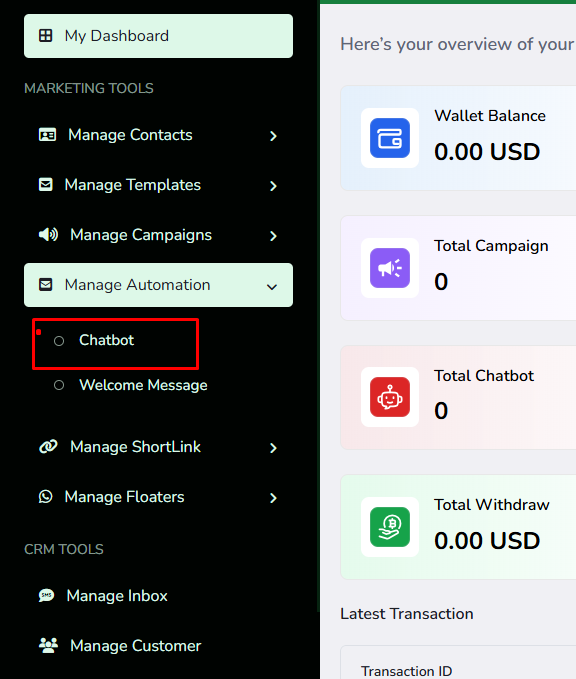Click the green Total Withdraw icon

[390, 527]
